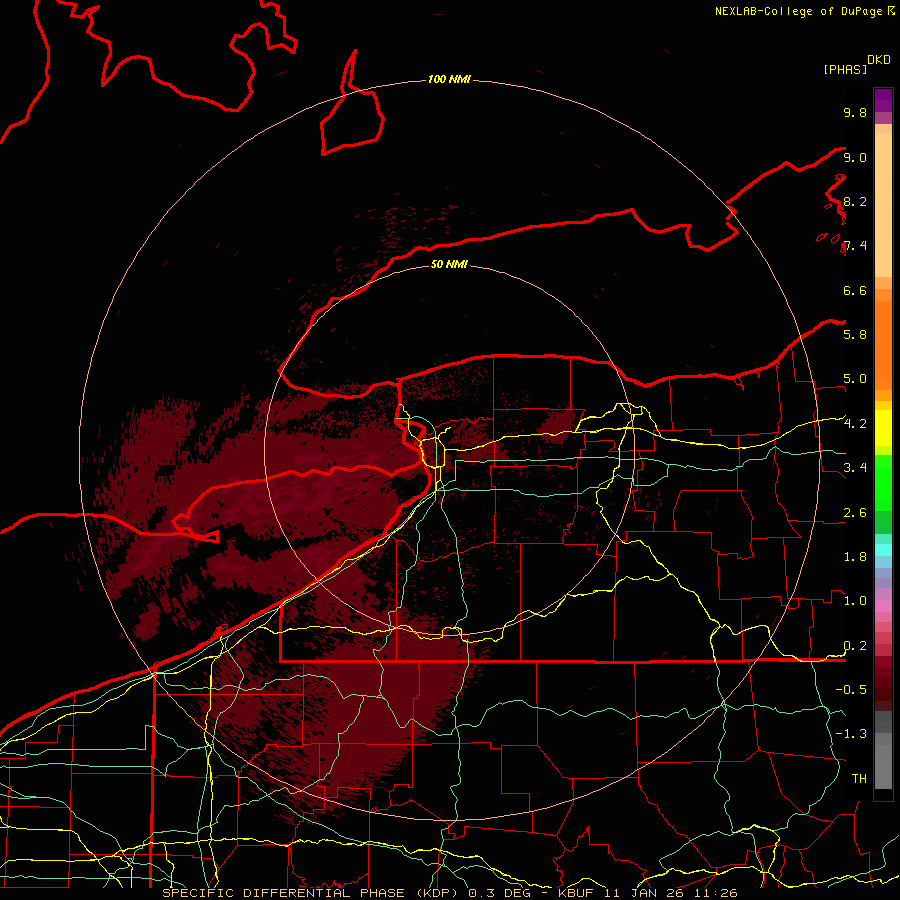Pick the pink segment of the color bar
The height and width of the screenshot is (900, 900).
point(883,606)
